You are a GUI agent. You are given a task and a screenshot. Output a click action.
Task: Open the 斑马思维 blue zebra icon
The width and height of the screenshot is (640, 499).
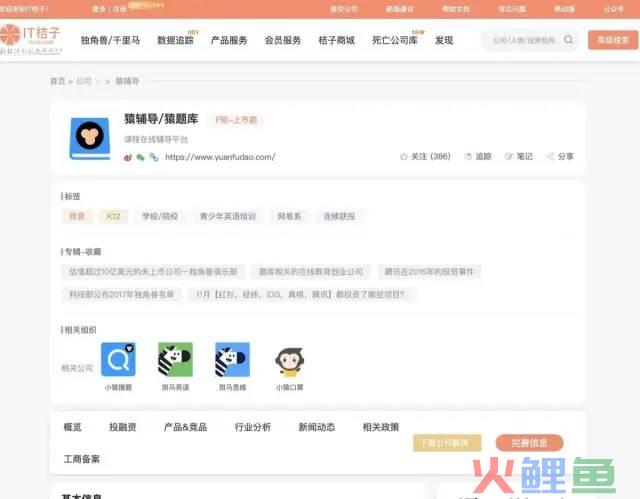point(232,359)
